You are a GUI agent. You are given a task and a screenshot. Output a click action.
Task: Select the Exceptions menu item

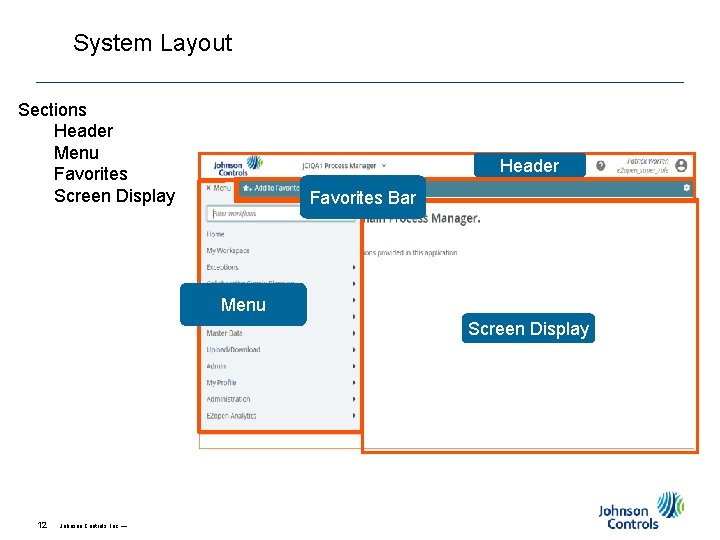click(x=222, y=267)
